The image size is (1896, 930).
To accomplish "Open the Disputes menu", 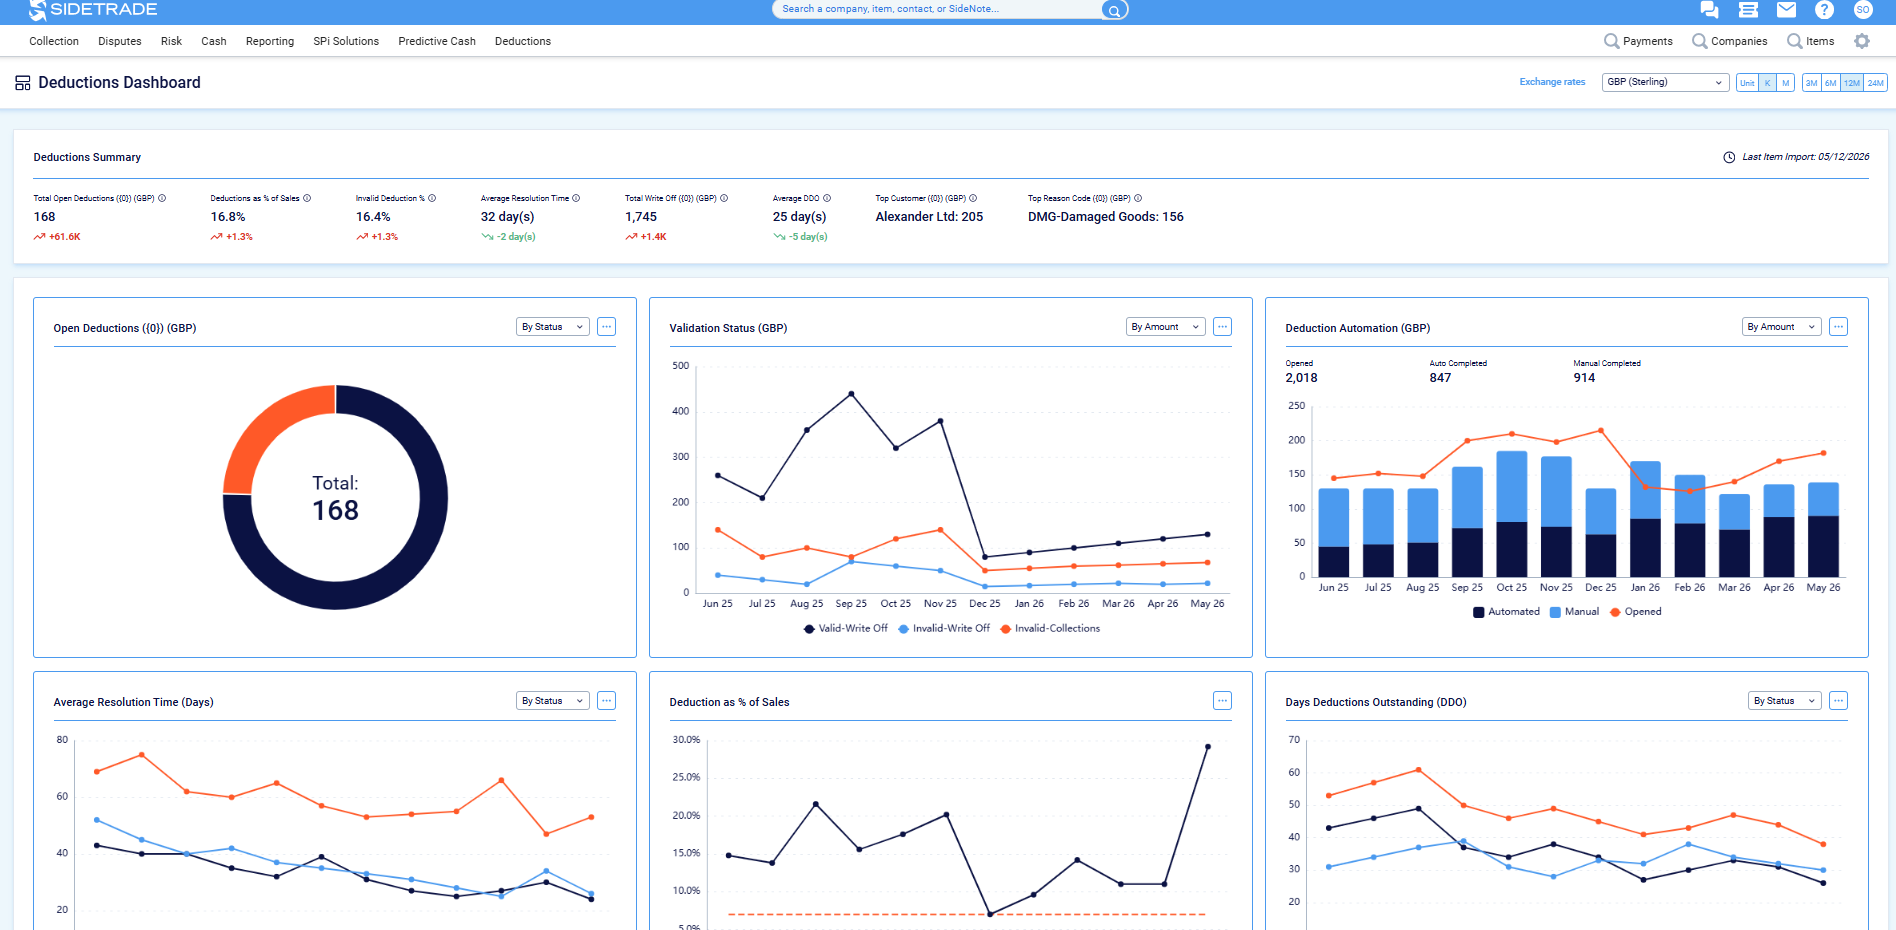I will click(x=120, y=41).
